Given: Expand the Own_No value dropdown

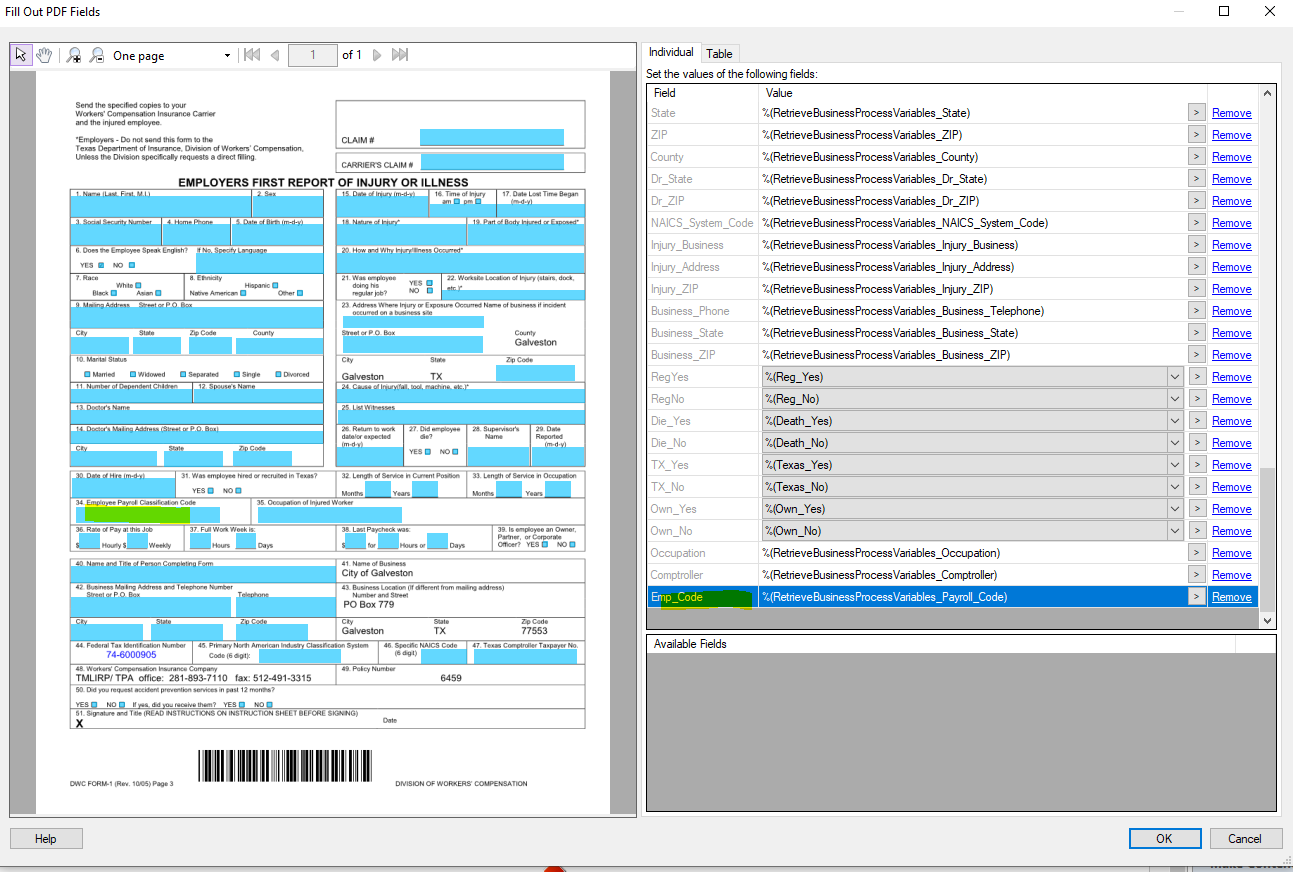Looking at the screenshot, I should (x=1174, y=531).
